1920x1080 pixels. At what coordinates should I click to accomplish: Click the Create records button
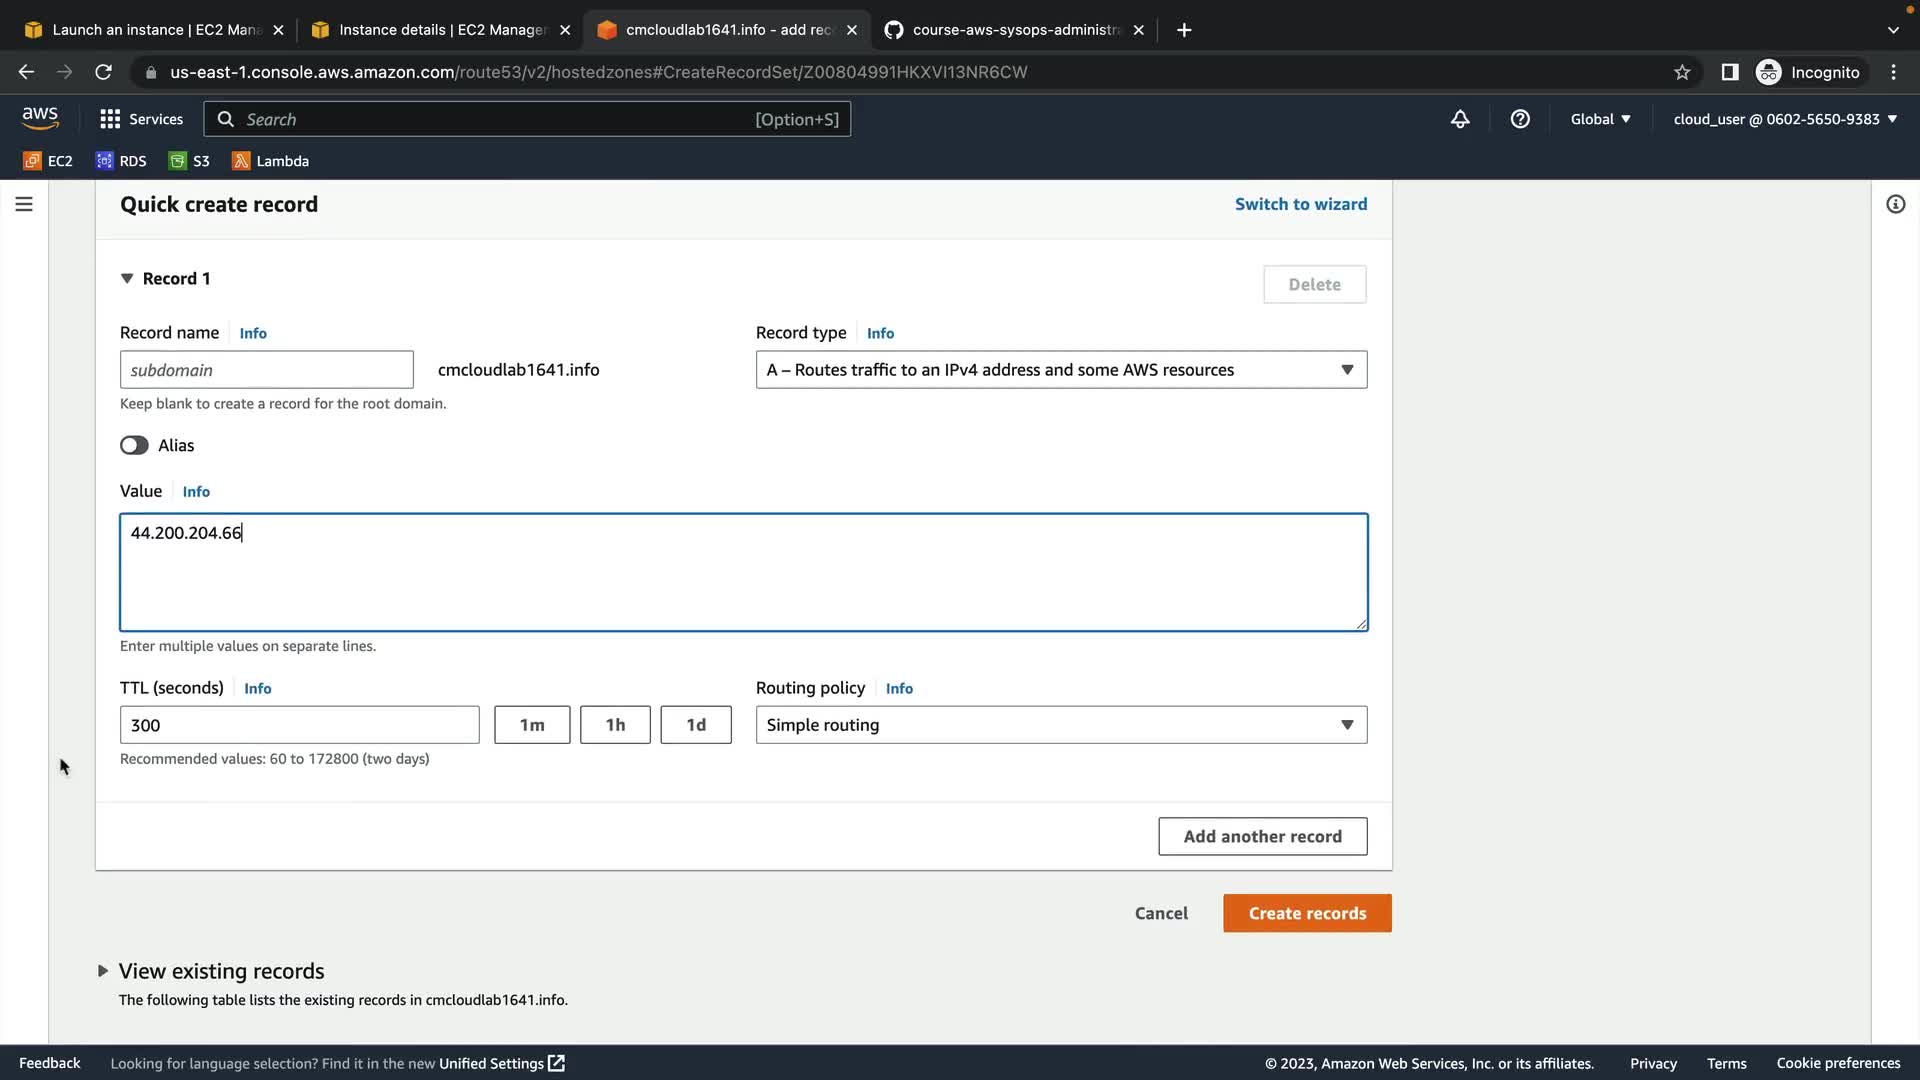coord(1306,913)
